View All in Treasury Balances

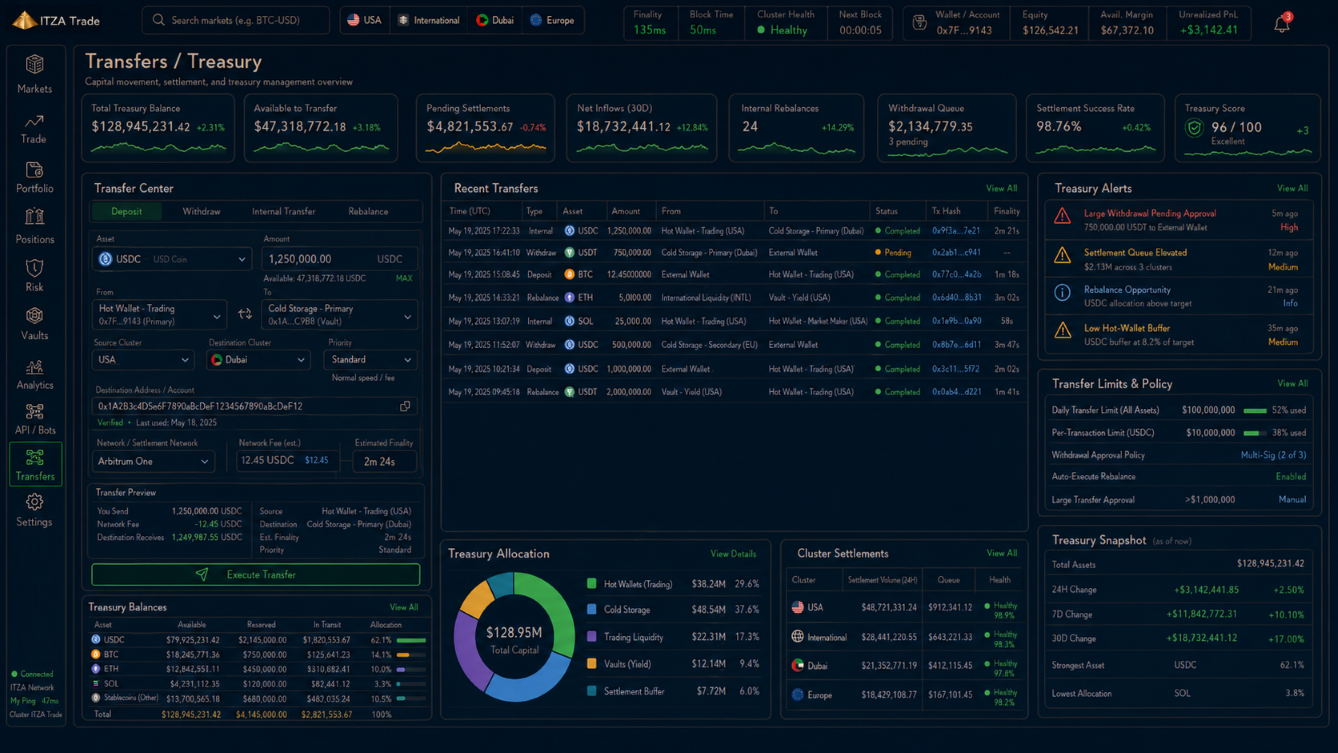[x=404, y=607]
